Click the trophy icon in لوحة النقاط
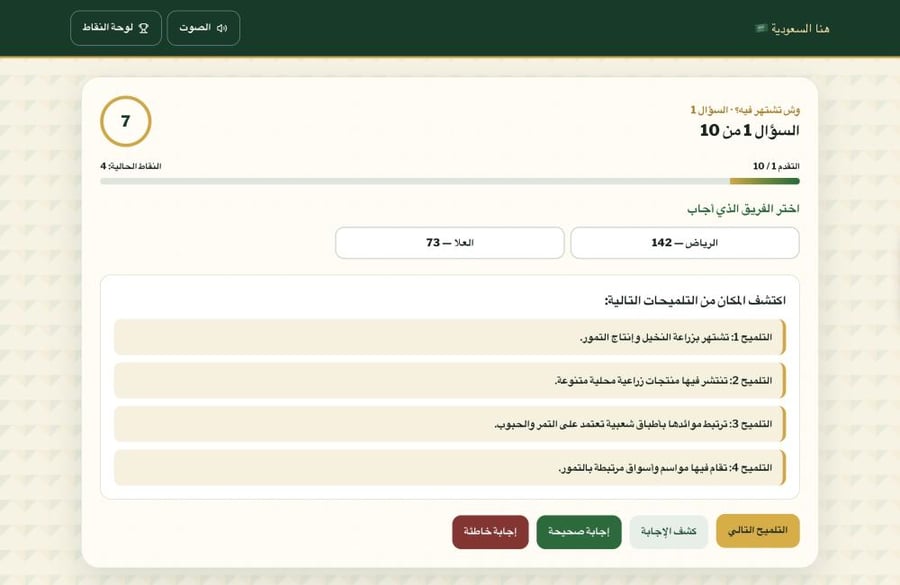Viewport: 900px width, 585px height. 143,28
